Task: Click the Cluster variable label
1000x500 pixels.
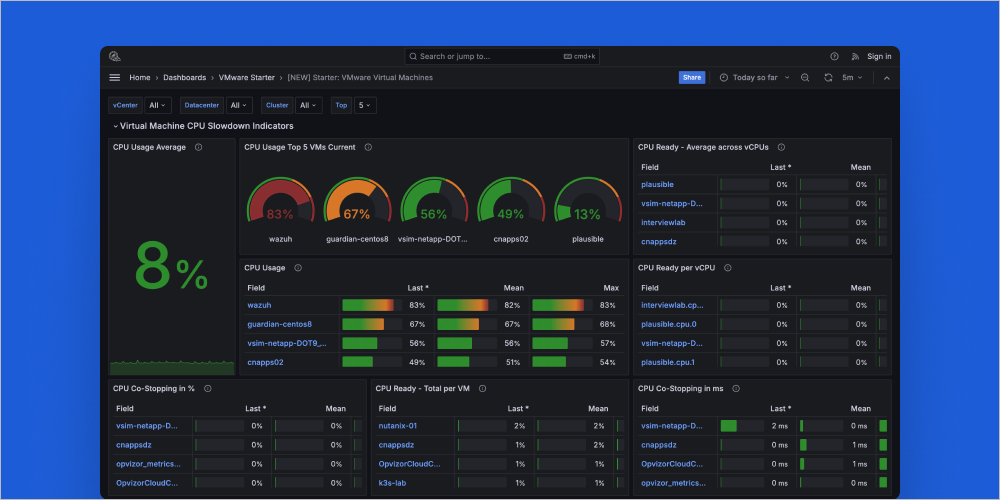Action: pyautogui.click(x=277, y=105)
